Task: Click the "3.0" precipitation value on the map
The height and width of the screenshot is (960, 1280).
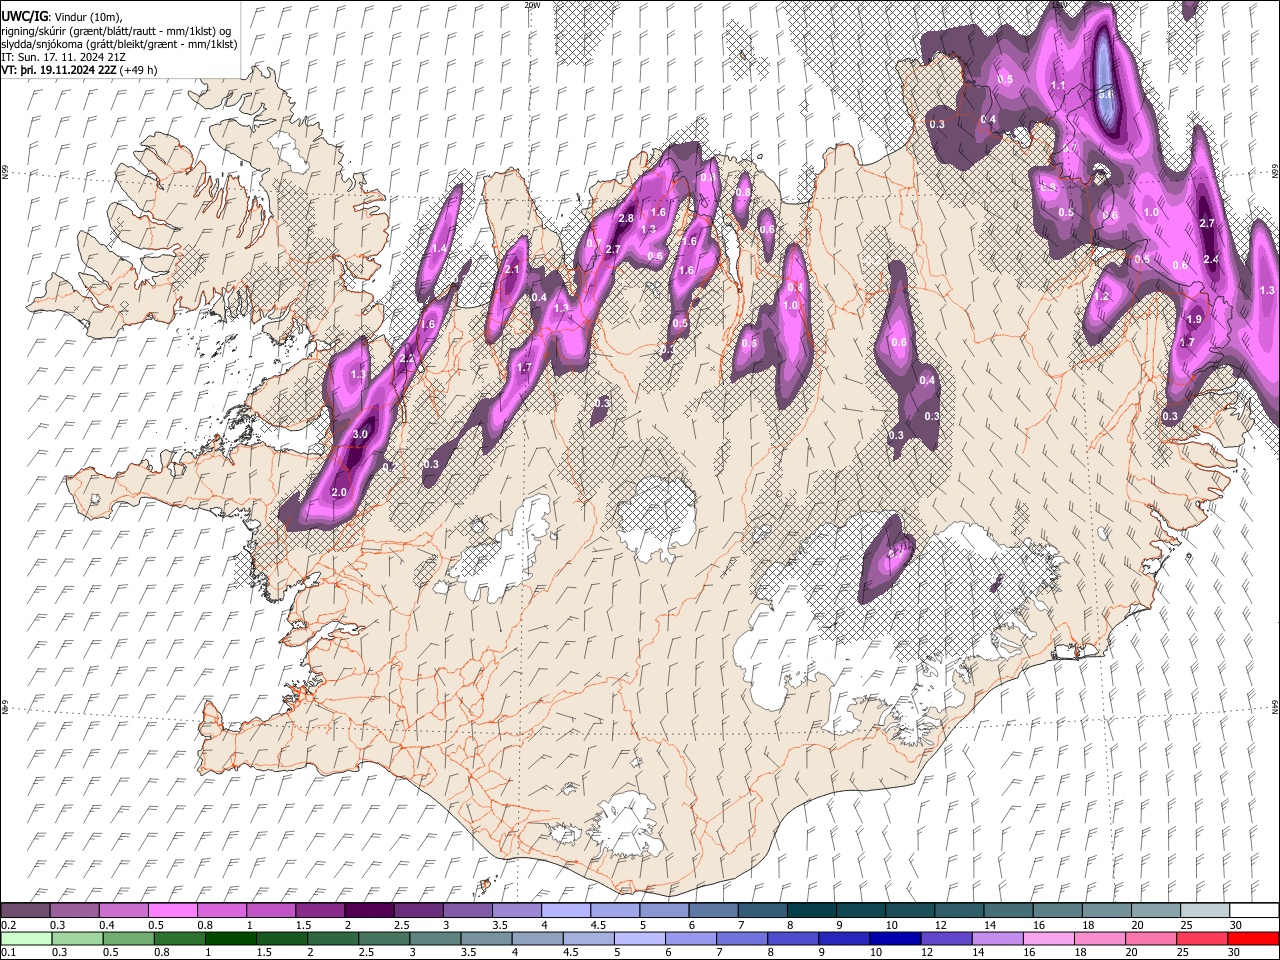Action: [361, 434]
